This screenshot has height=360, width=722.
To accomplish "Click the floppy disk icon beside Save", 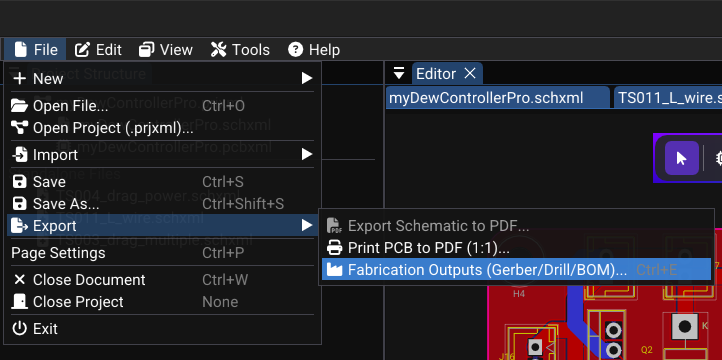I will click(19, 182).
